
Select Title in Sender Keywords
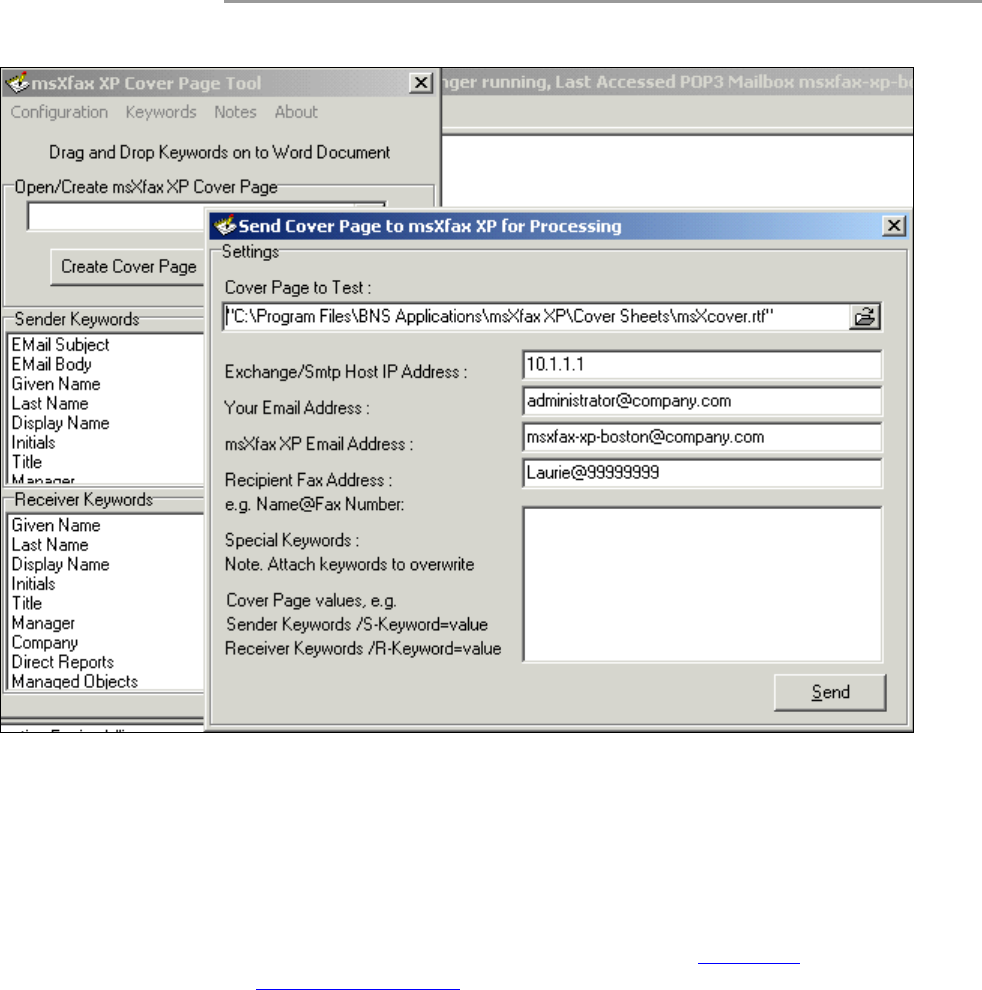pos(27,462)
